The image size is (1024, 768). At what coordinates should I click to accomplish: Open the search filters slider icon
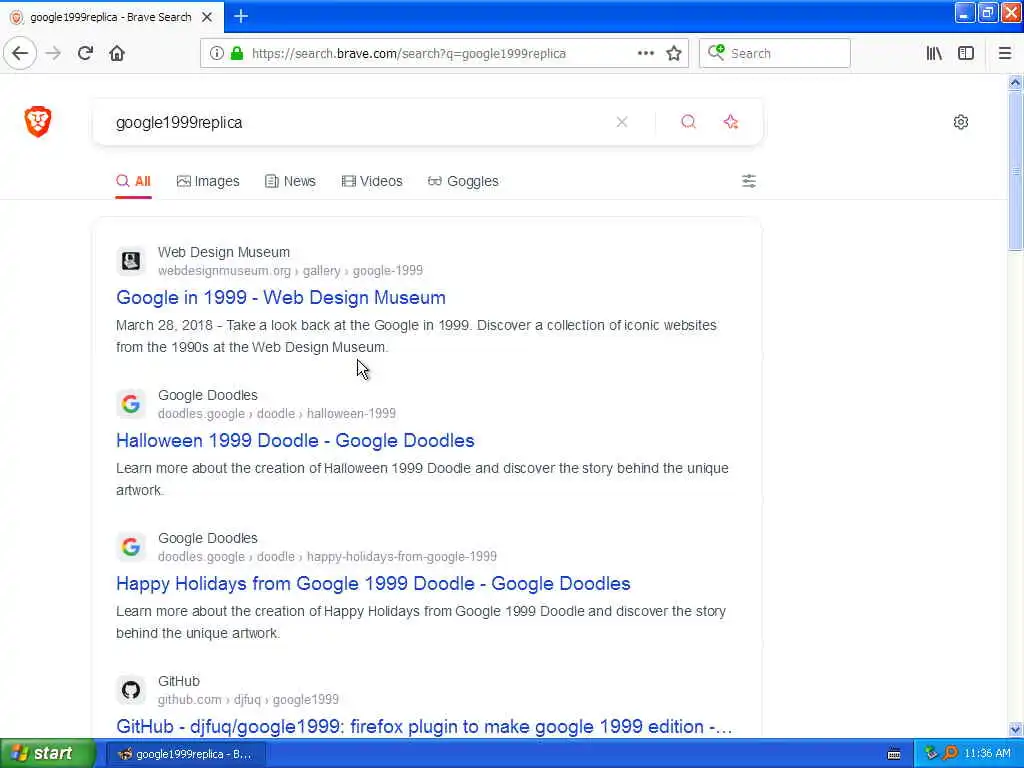[x=749, y=181]
